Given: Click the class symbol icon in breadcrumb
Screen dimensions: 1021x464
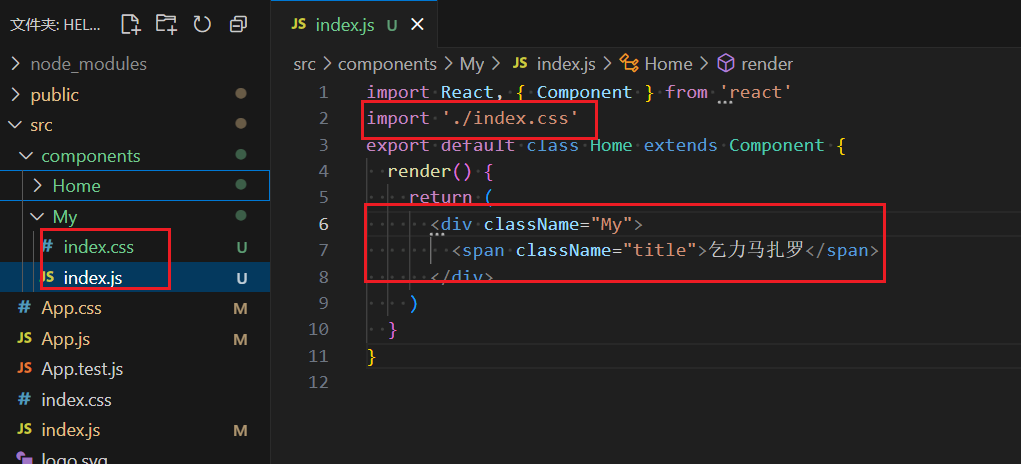Looking at the screenshot, I should tap(629, 63).
